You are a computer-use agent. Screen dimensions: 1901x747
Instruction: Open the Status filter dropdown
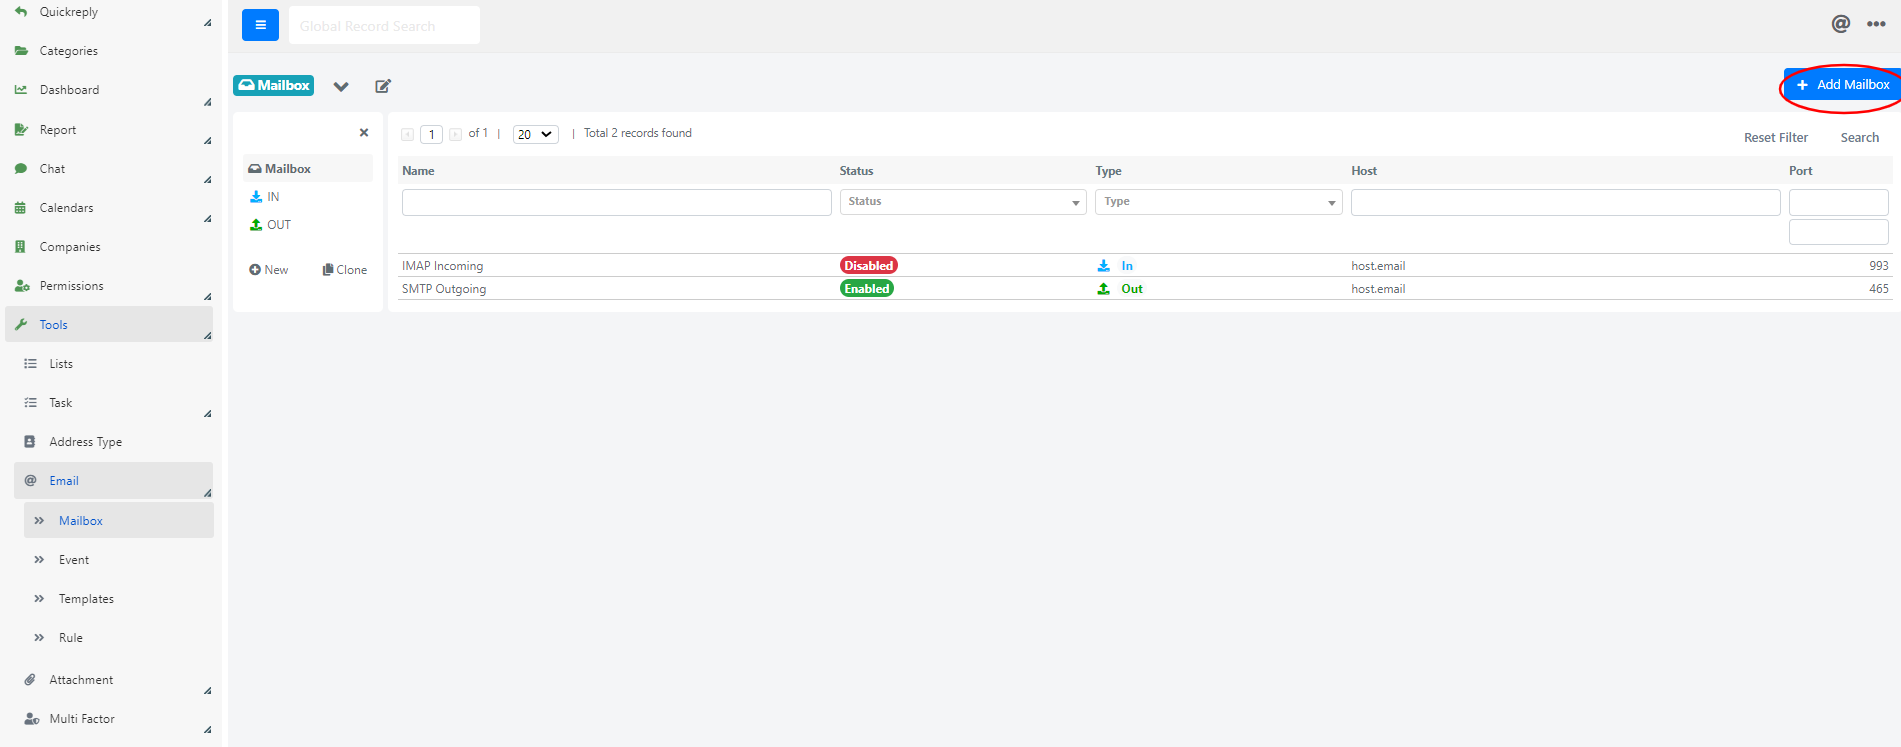963,202
